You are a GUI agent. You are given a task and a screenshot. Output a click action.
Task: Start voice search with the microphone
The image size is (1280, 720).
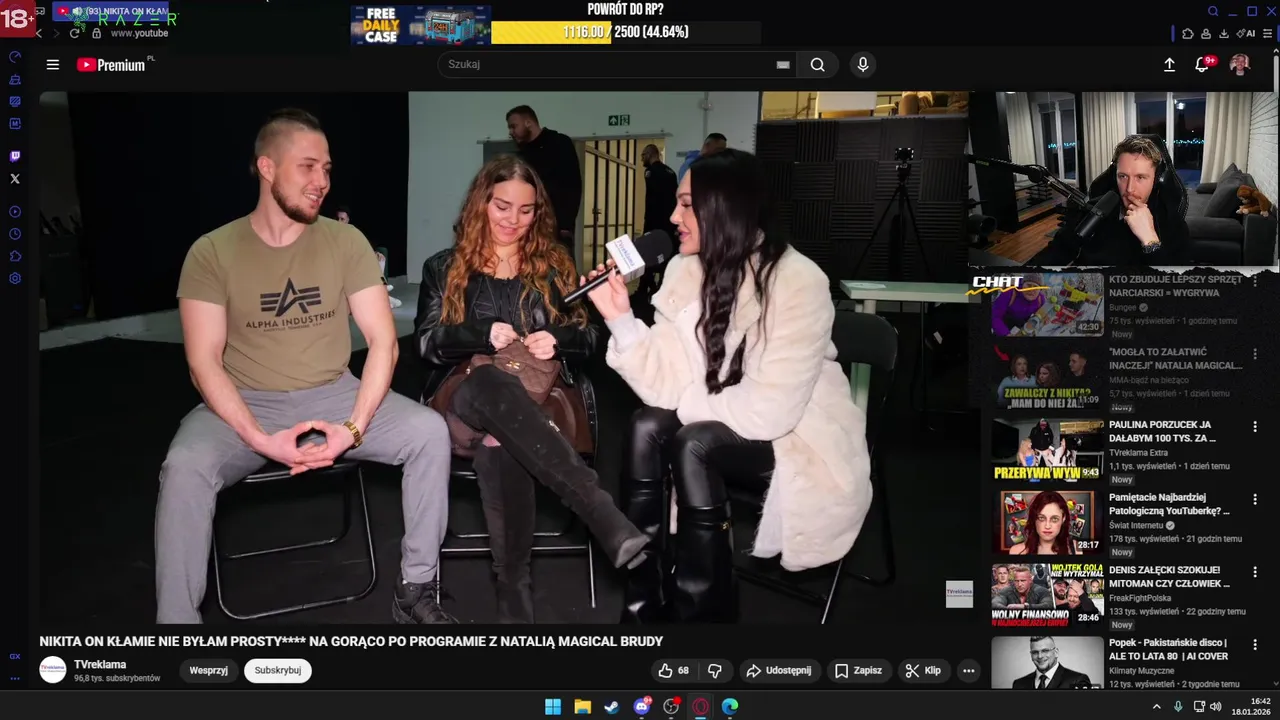tap(863, 65)
